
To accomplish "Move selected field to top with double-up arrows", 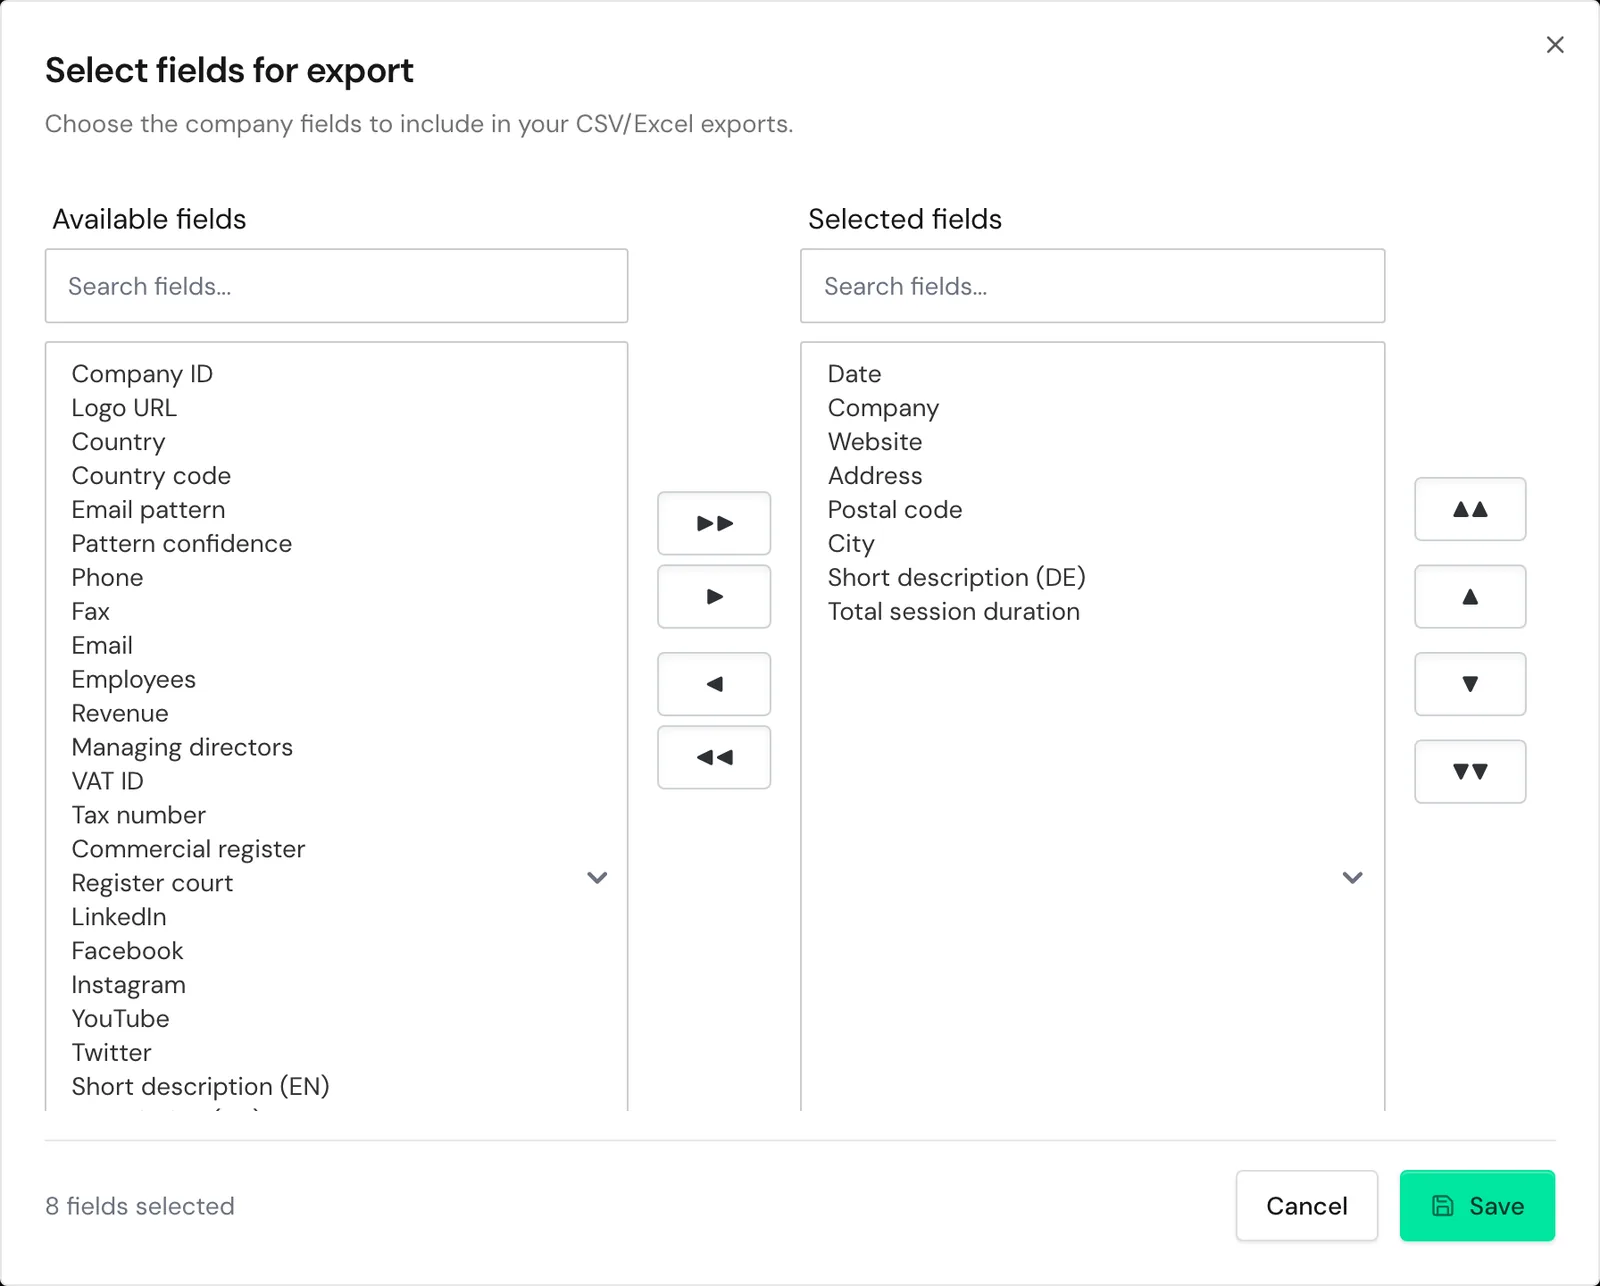I will (x=1470, y=509).
